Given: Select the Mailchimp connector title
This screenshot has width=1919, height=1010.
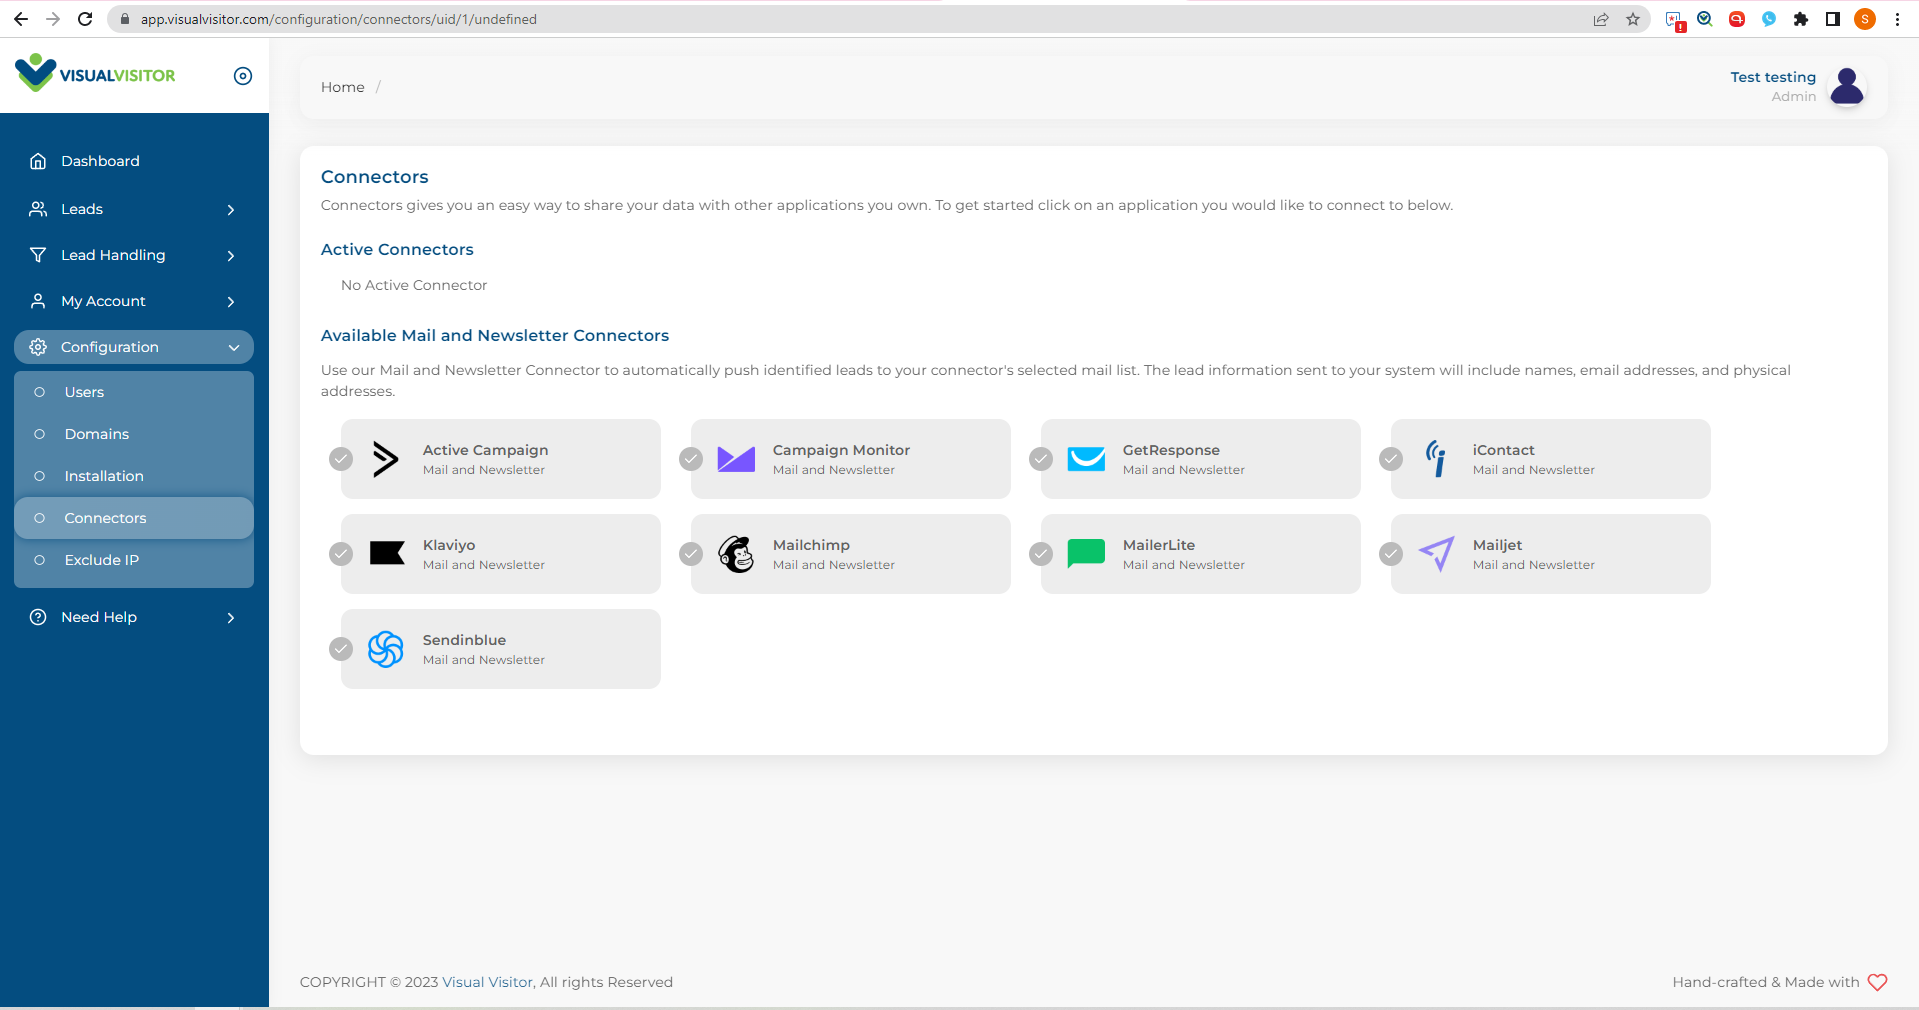Looking at the screenshot, I should (x=811, y=545).
